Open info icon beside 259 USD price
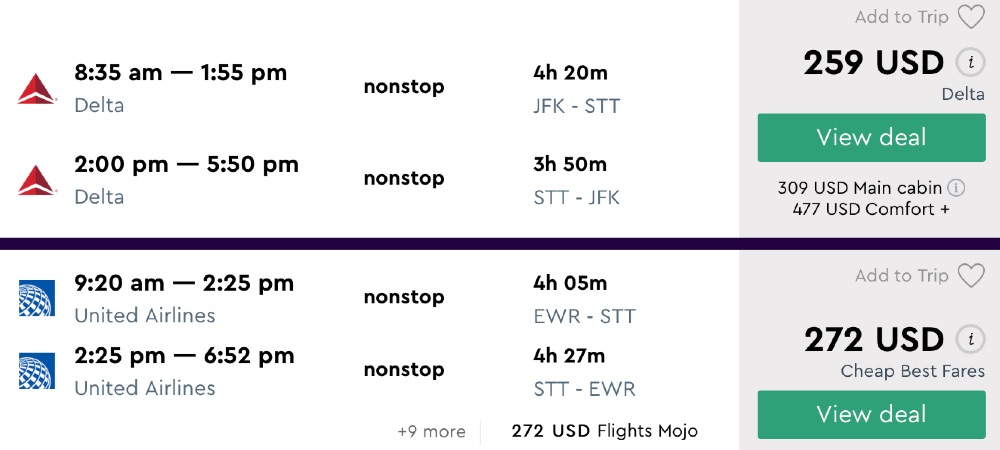 click(969, 62)
